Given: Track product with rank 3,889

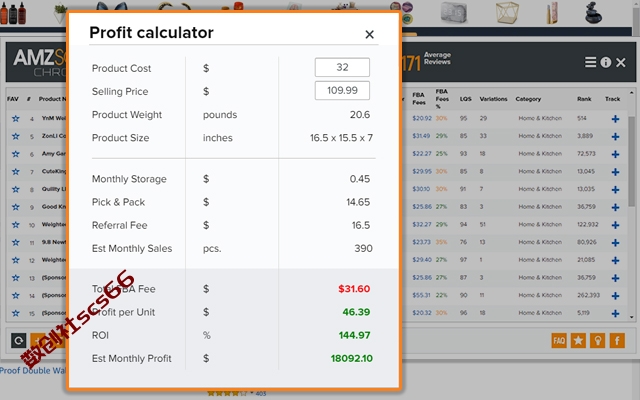Looking at the screenshot, I should [x=616, y=136].
